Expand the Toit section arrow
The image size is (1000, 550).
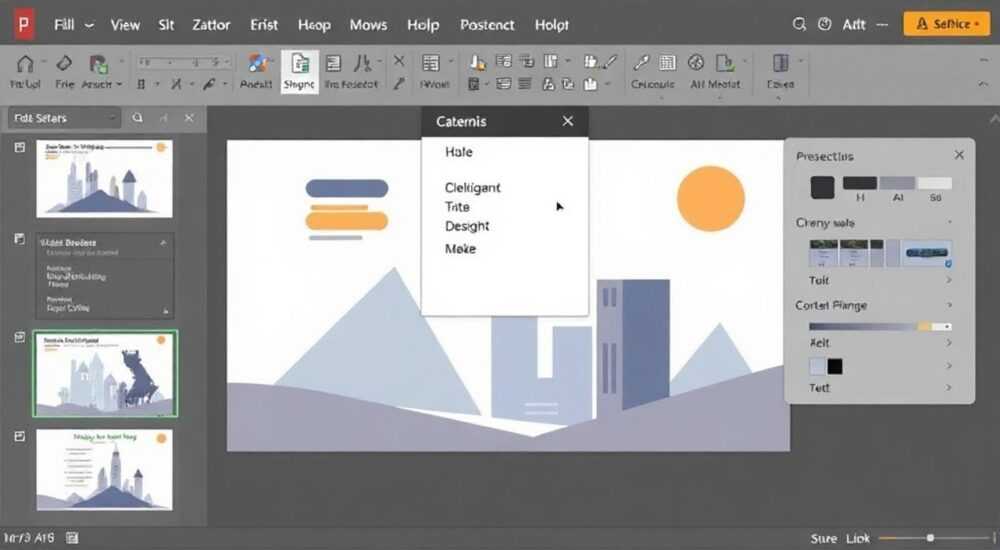point(949,280)
